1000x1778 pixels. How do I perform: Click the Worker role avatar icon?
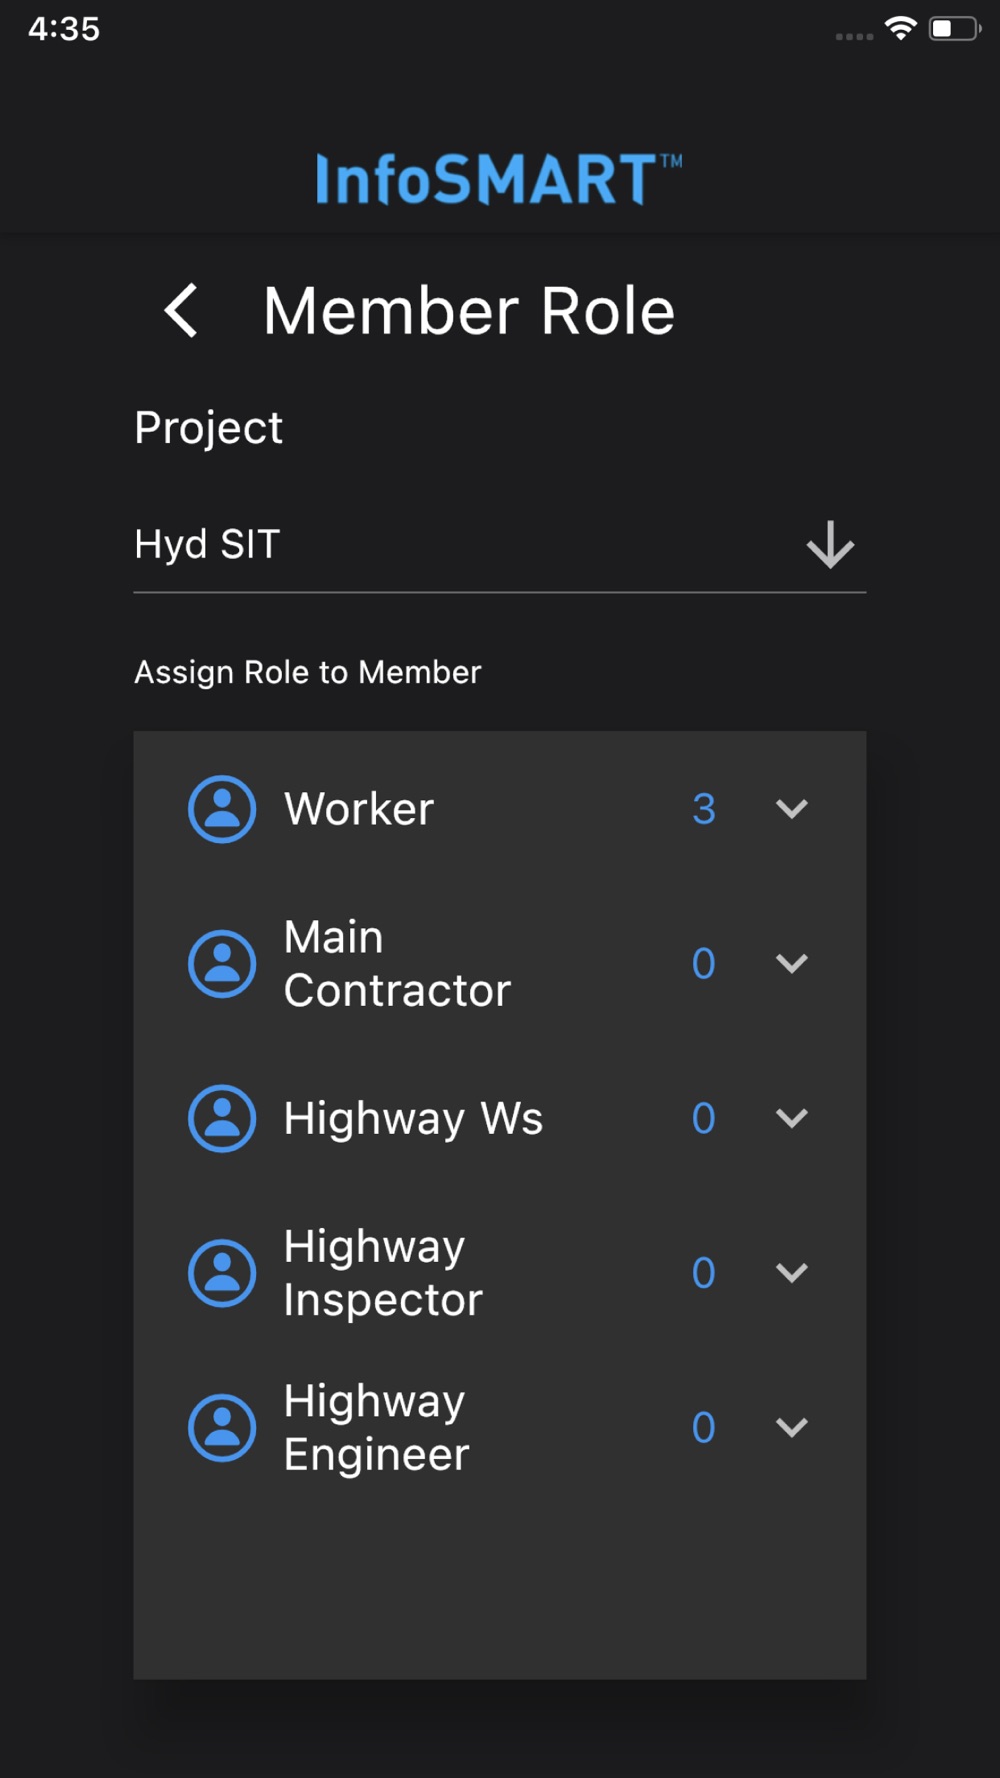pos(222,809)
